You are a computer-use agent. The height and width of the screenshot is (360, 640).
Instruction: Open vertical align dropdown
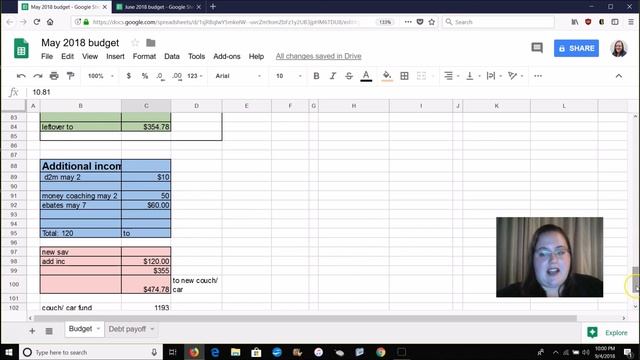[473, 76]
